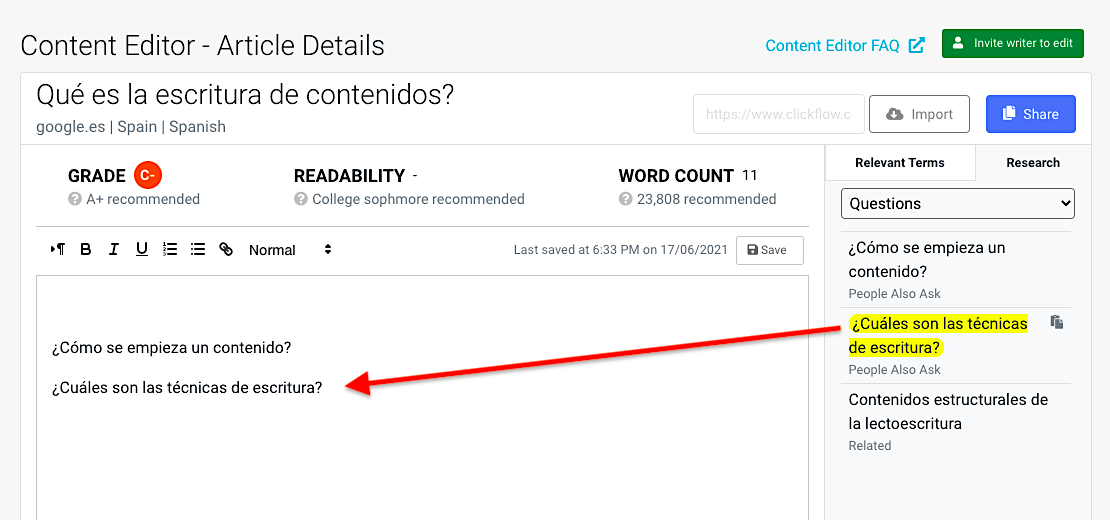Open Content Editor FAQ link
This screenshot has width=1110, height=520.
coord(832,46)
